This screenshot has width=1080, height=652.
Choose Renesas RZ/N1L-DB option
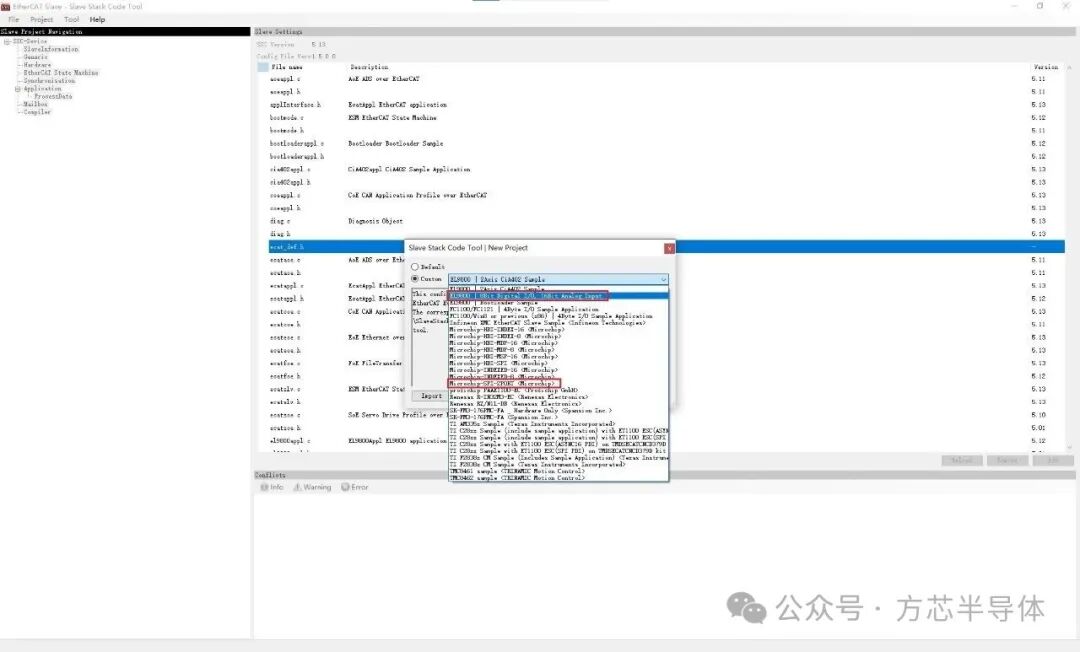(x=558, y=403)
